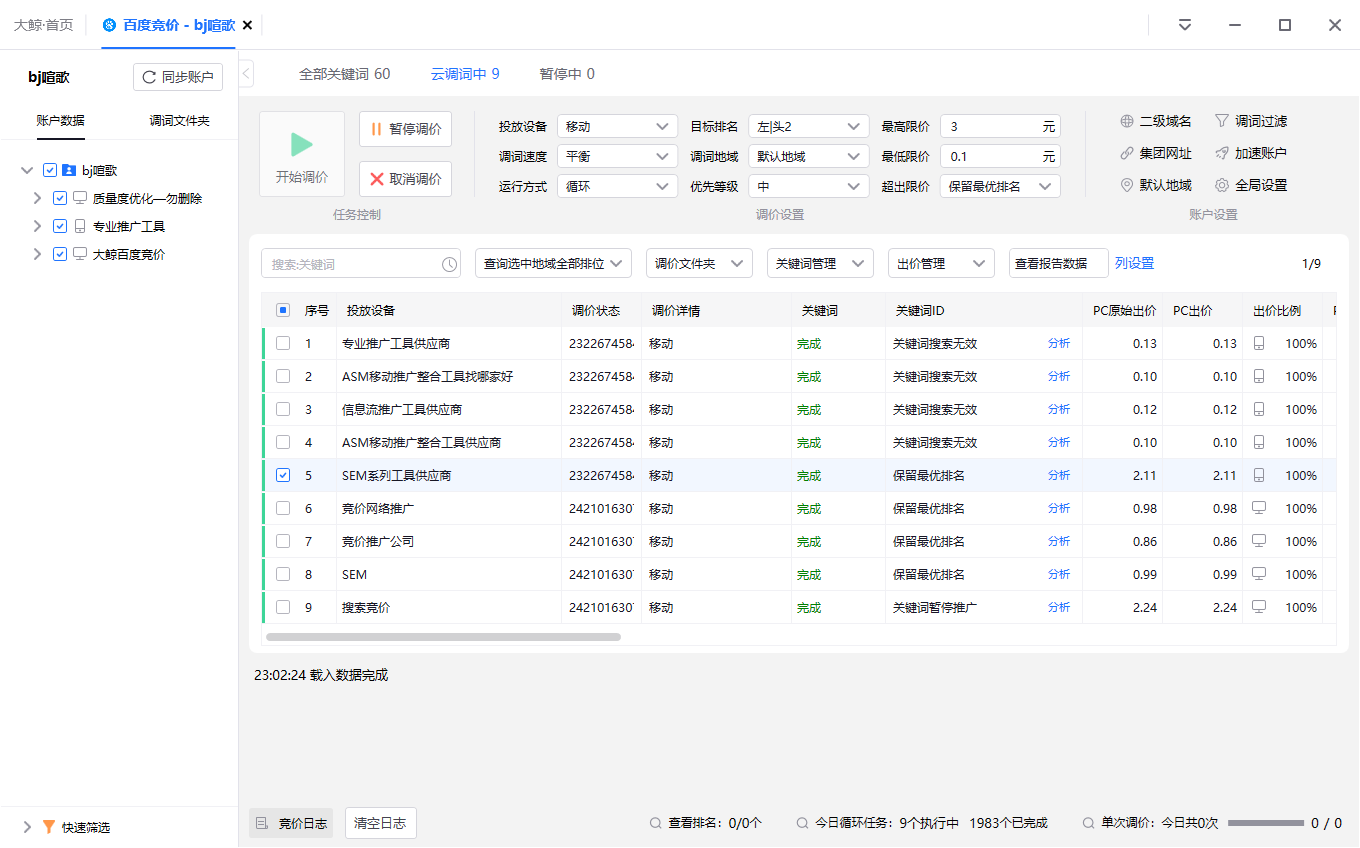The width and height of the screenshot is (1360, 848).
Task: Uncheck the 大鲸百度竞价 plan checkbox
Action: 60,254
